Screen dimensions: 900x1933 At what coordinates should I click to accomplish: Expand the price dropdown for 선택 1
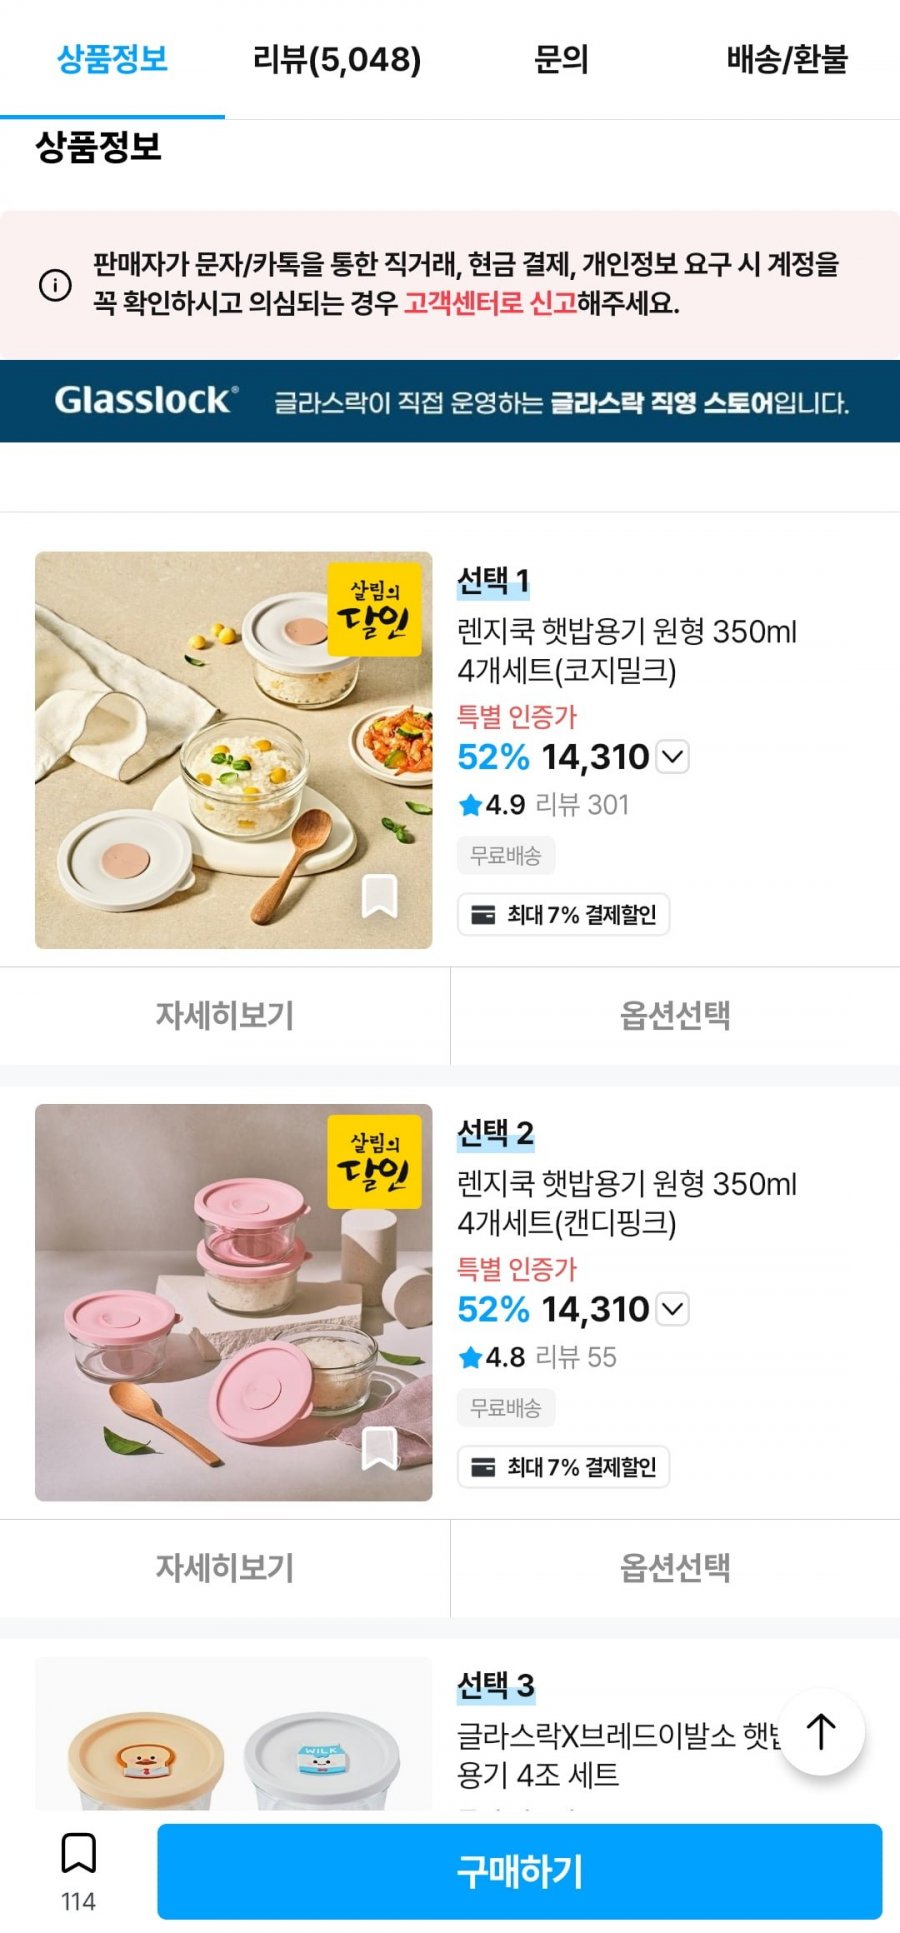(673, 757)
